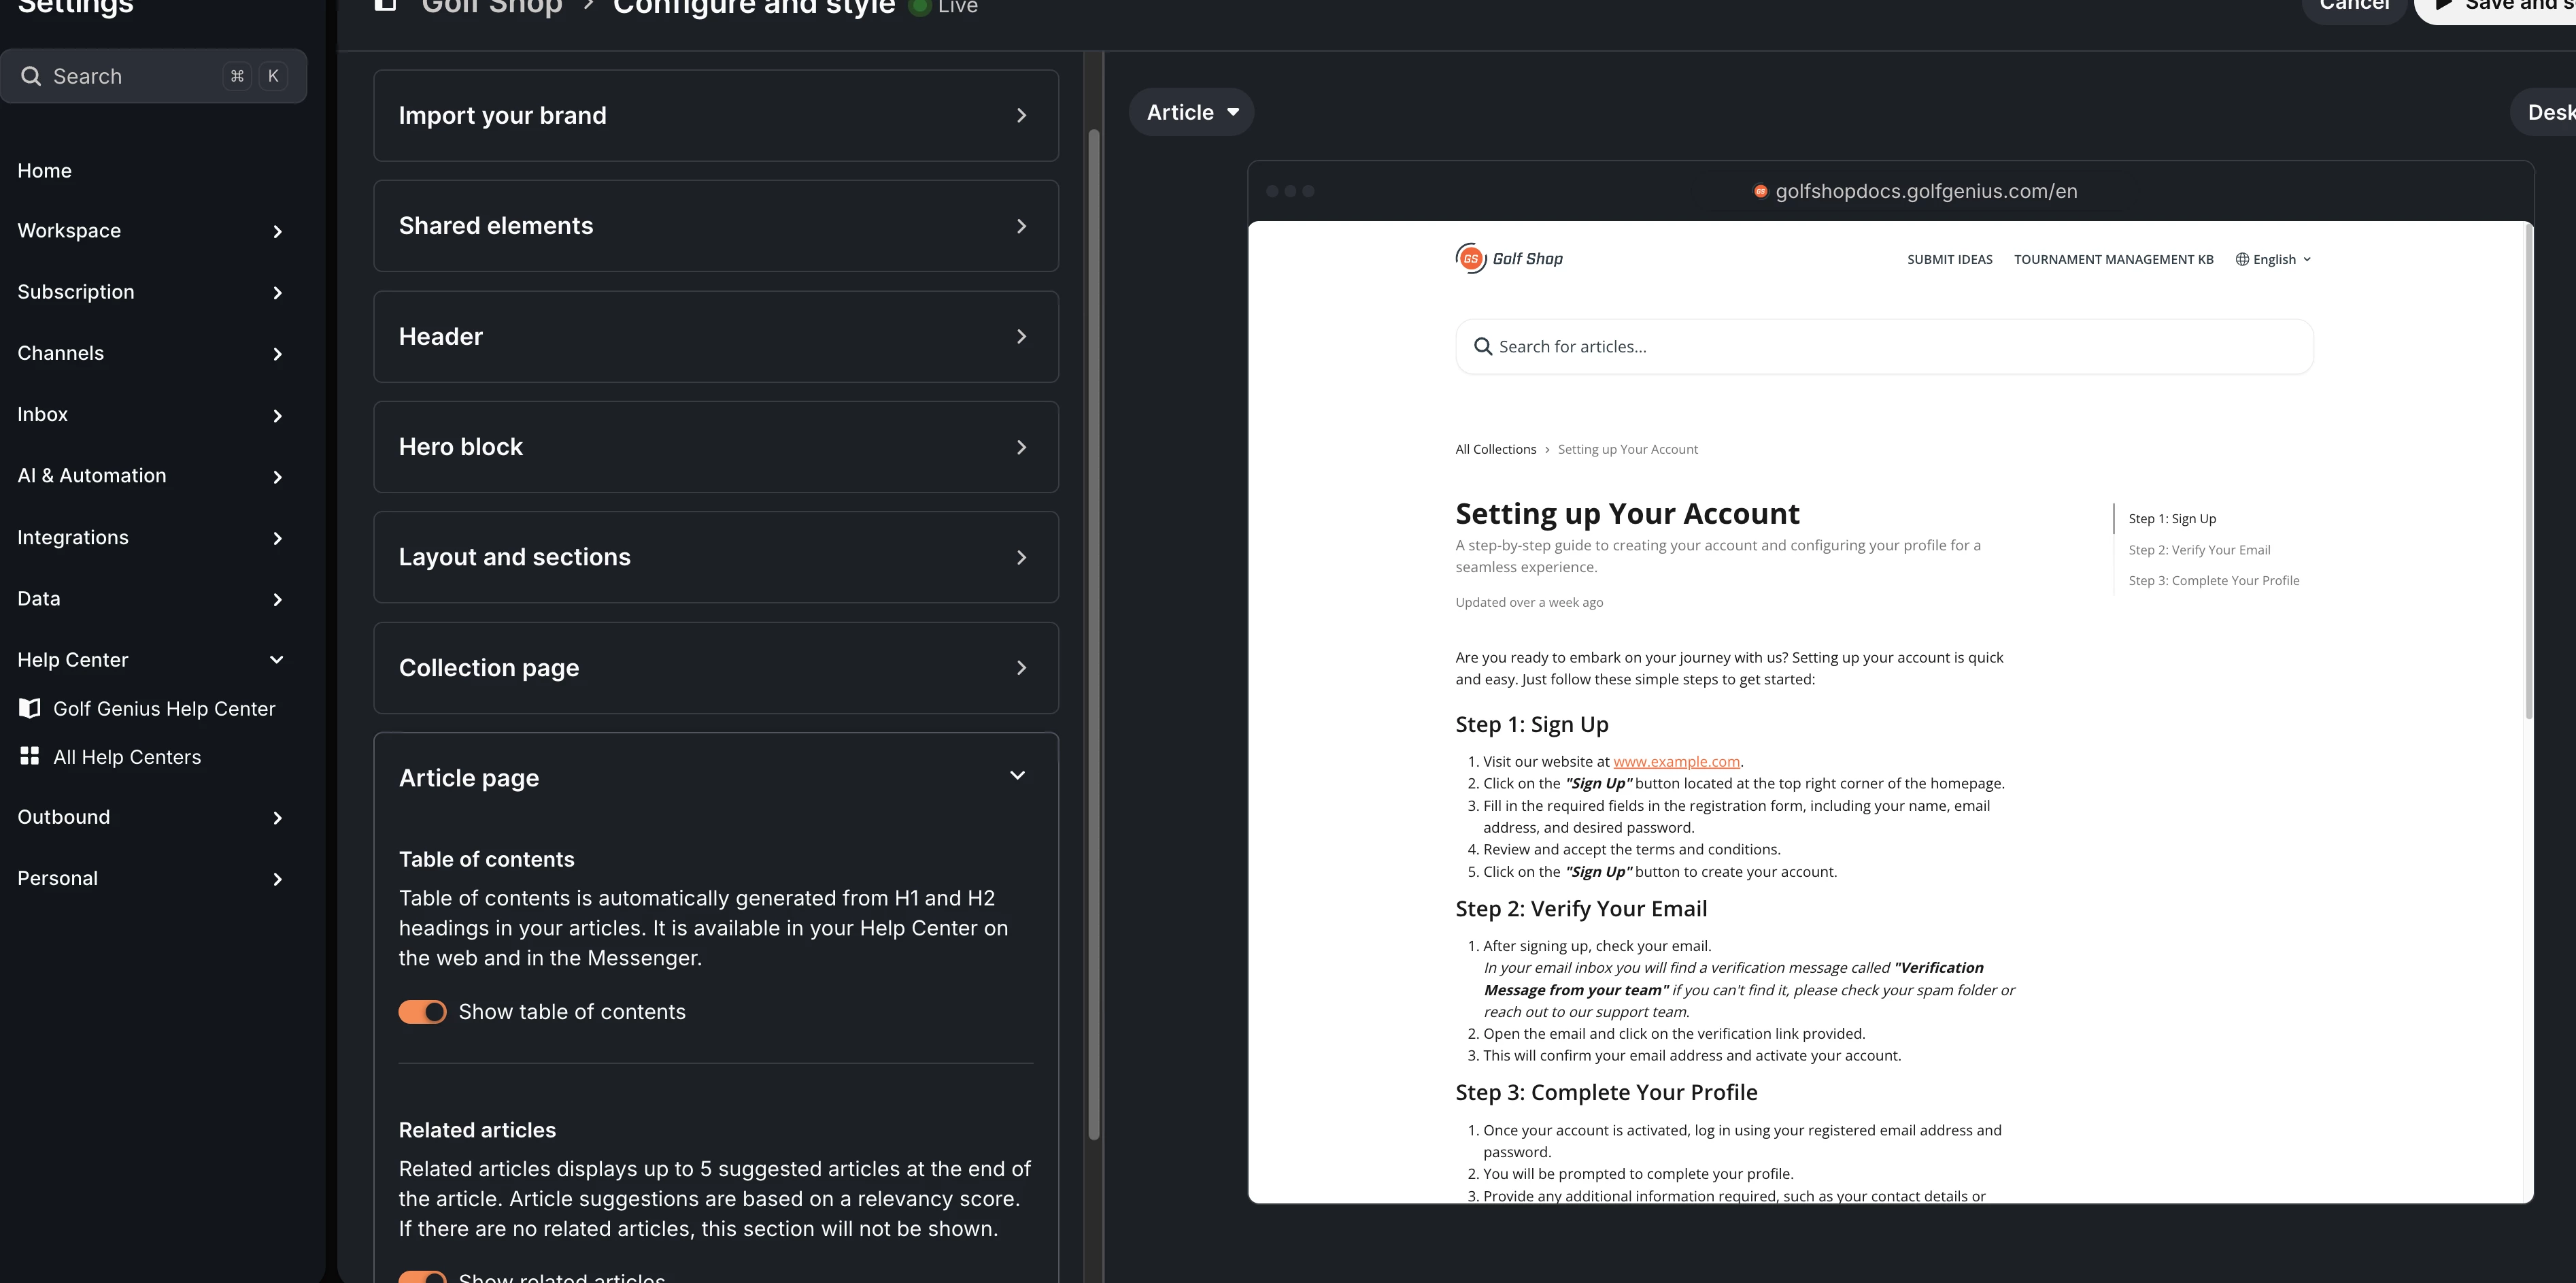Click the All Help Centers grid icon
2576x1283 pixels.
tap(30, 756)
